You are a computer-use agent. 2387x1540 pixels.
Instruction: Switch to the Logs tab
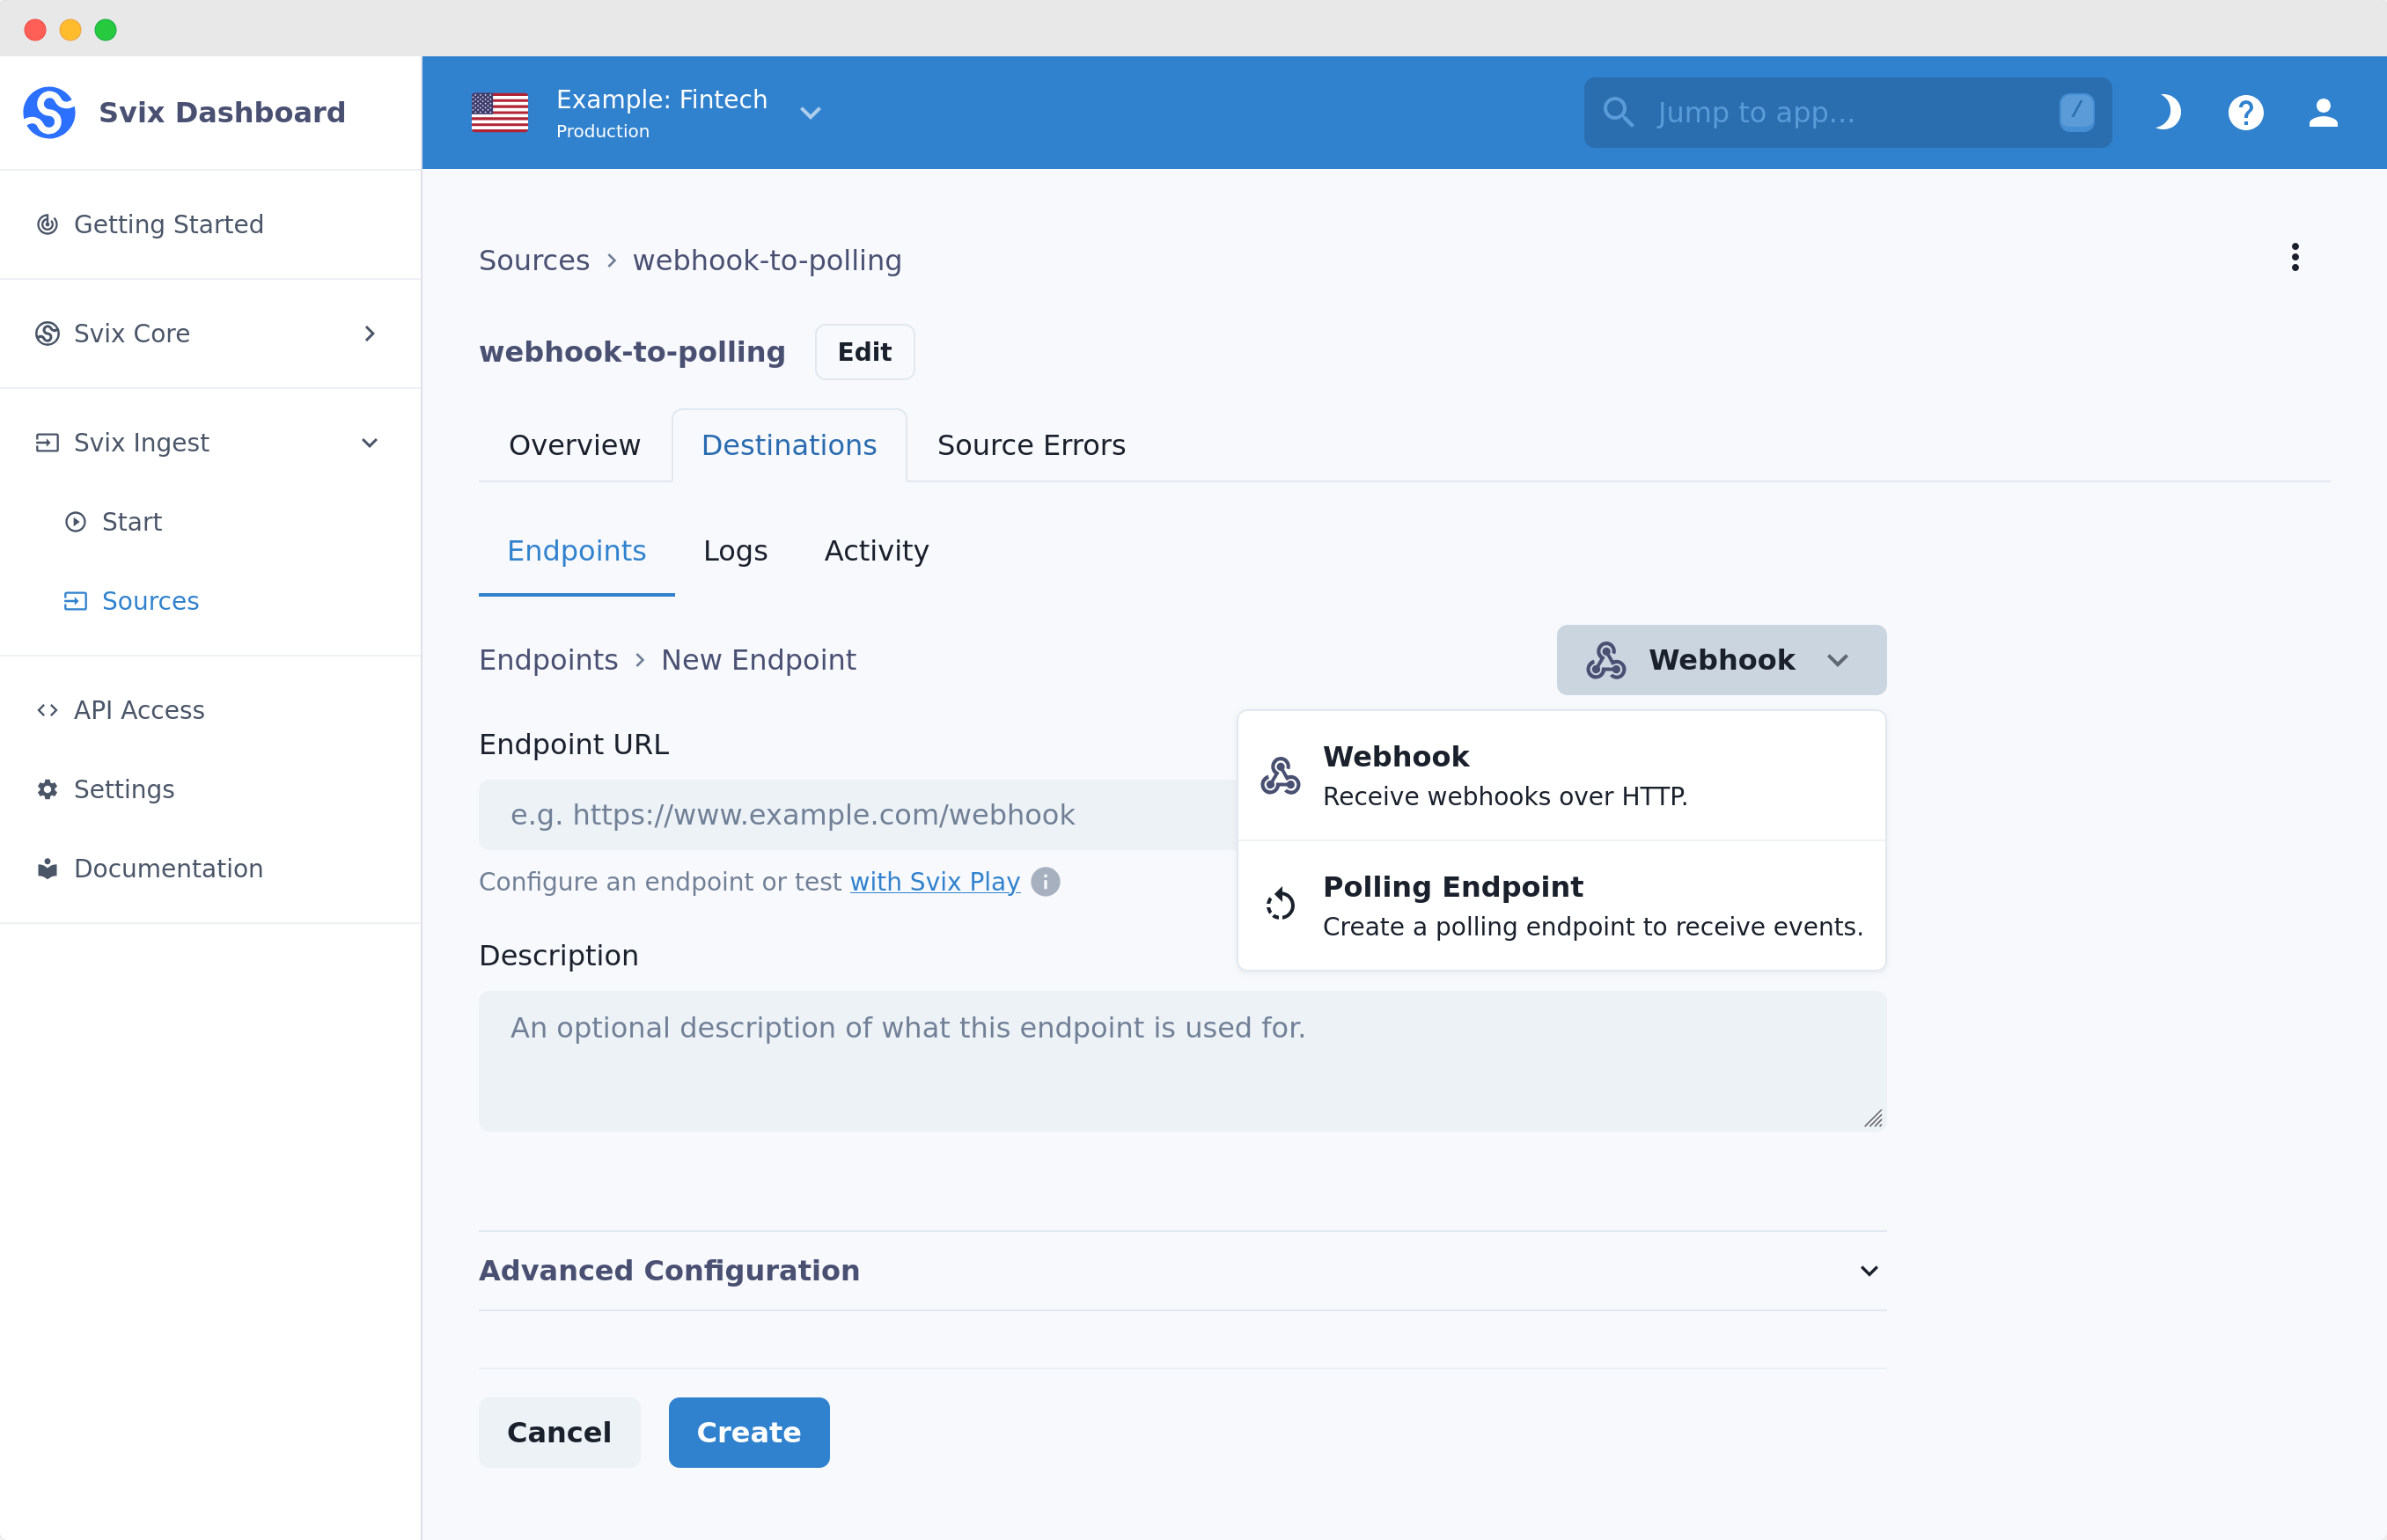click(736, 550)
